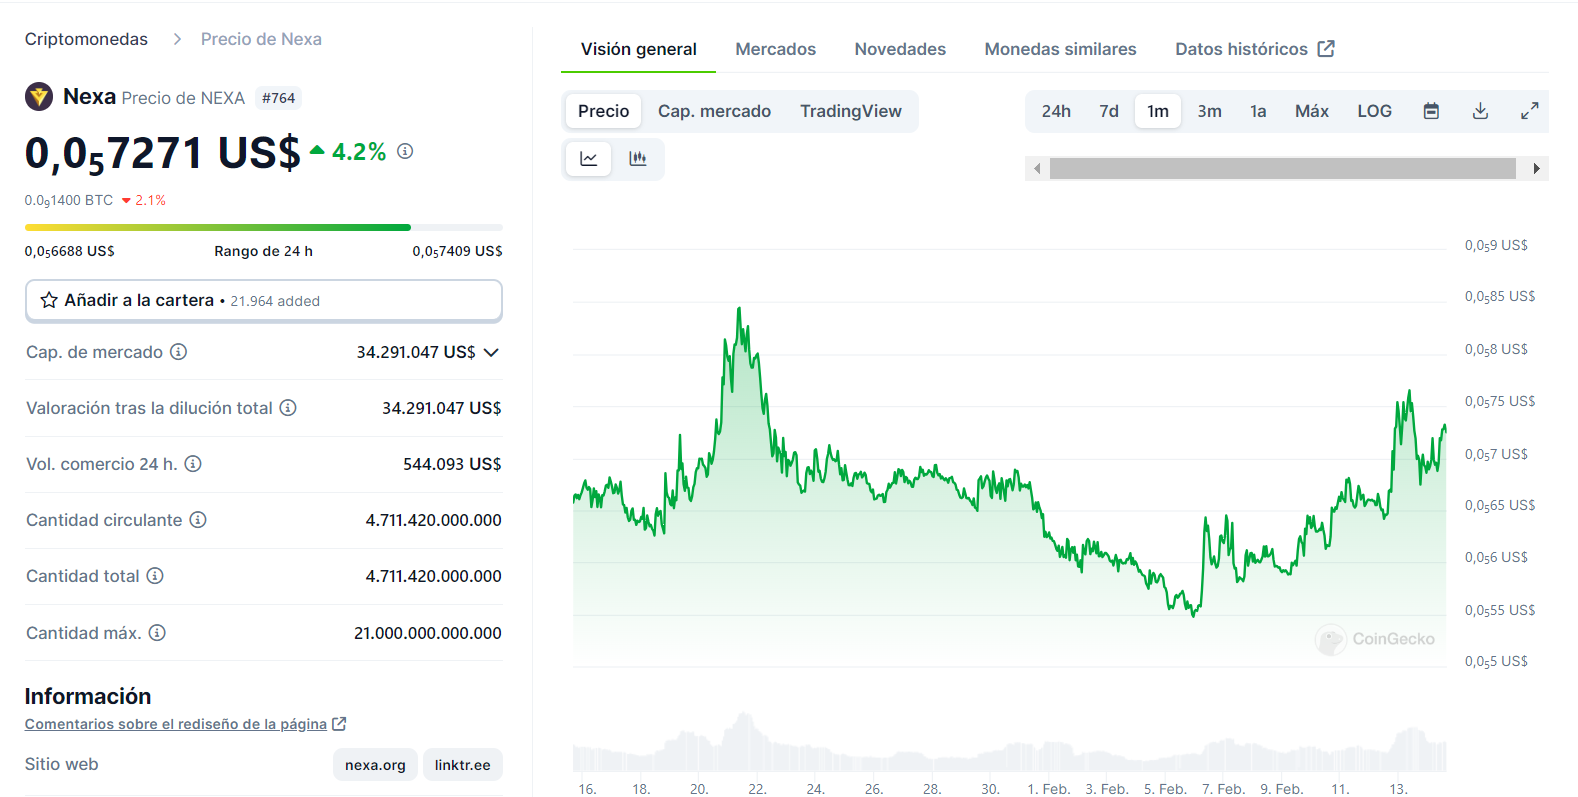The width and height of the screenshot is (1578, 797).
Task: Click the price chart peak near 22.
Action: pyautogui.click(x=739, y=310)
